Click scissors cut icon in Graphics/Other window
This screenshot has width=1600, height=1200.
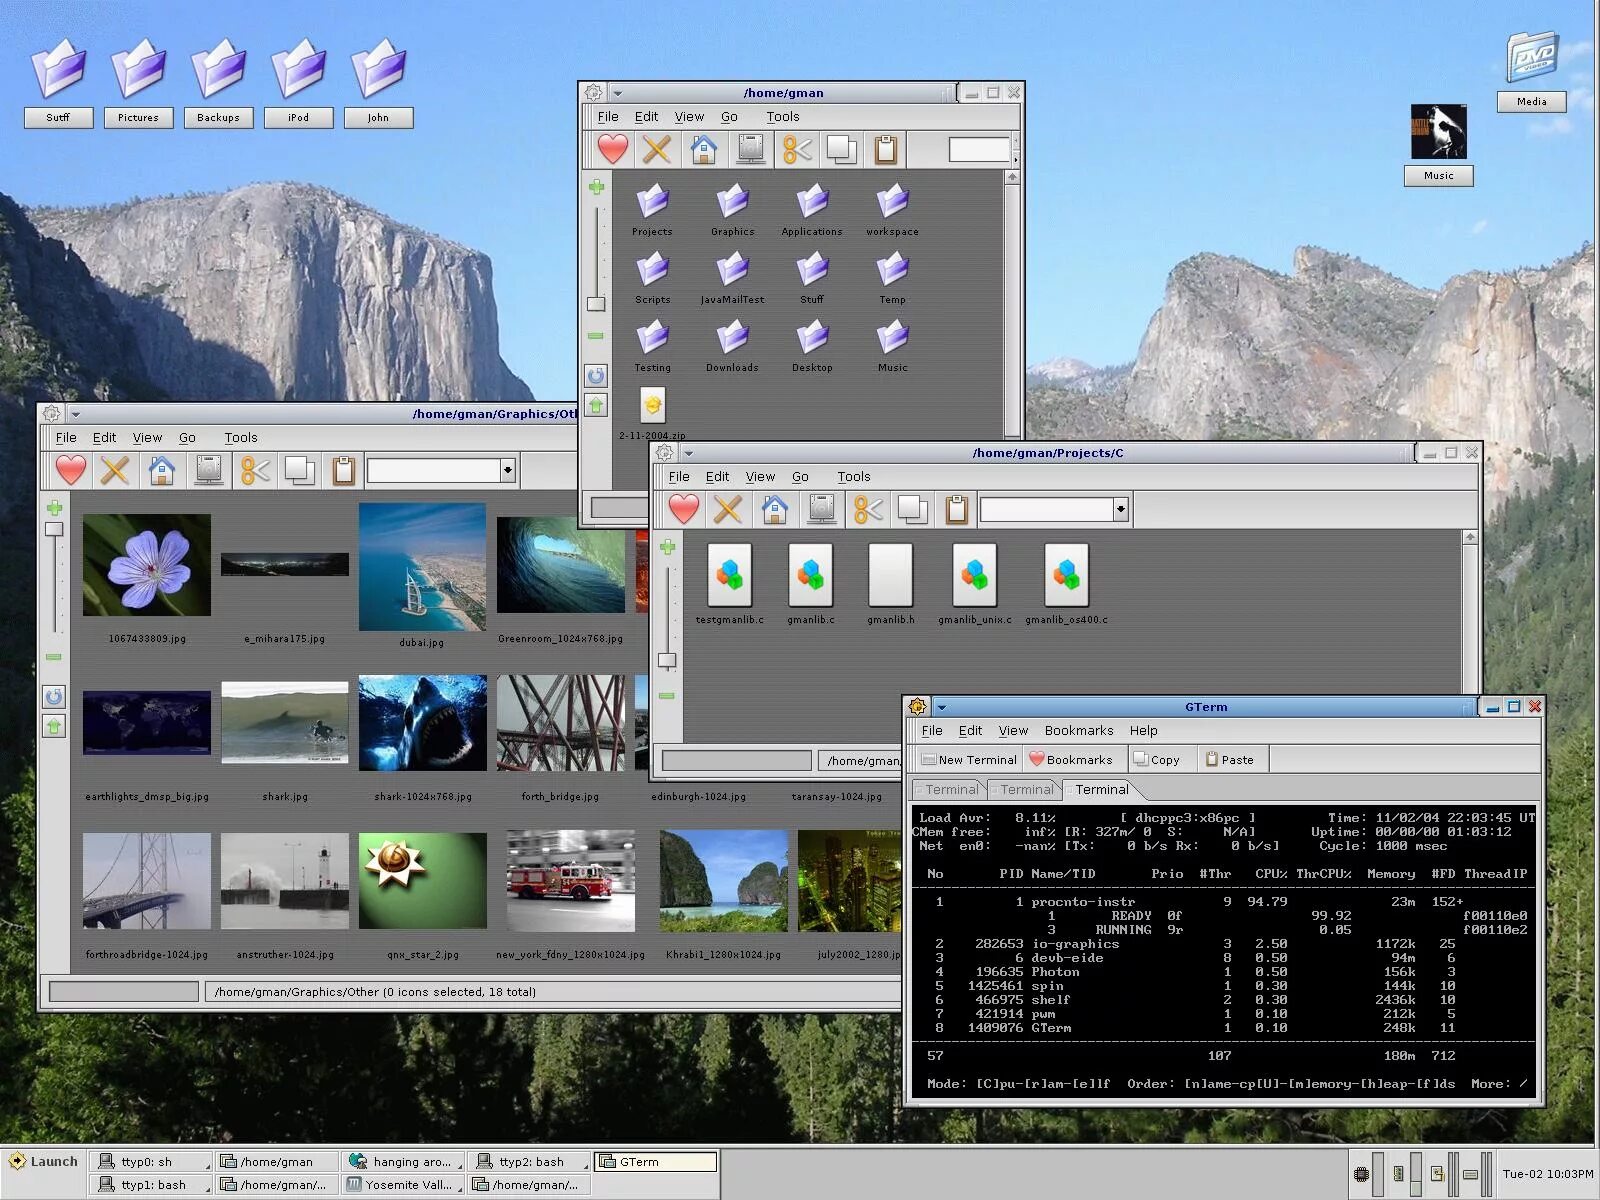pos(255,470)
